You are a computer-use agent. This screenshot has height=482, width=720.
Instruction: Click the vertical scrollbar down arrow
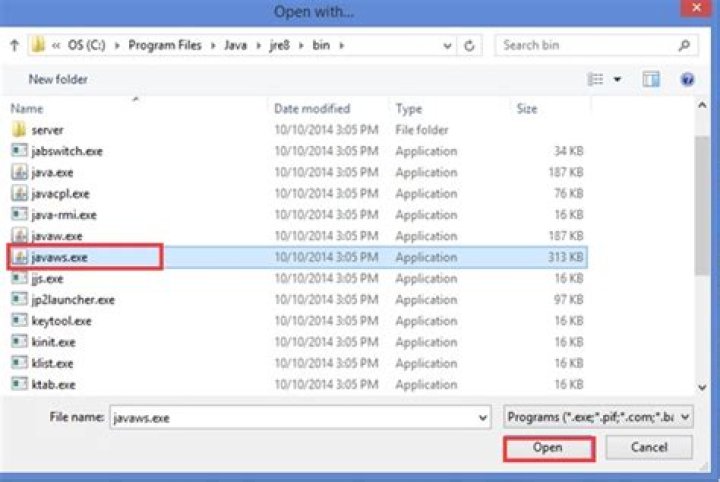coord(702,386)
